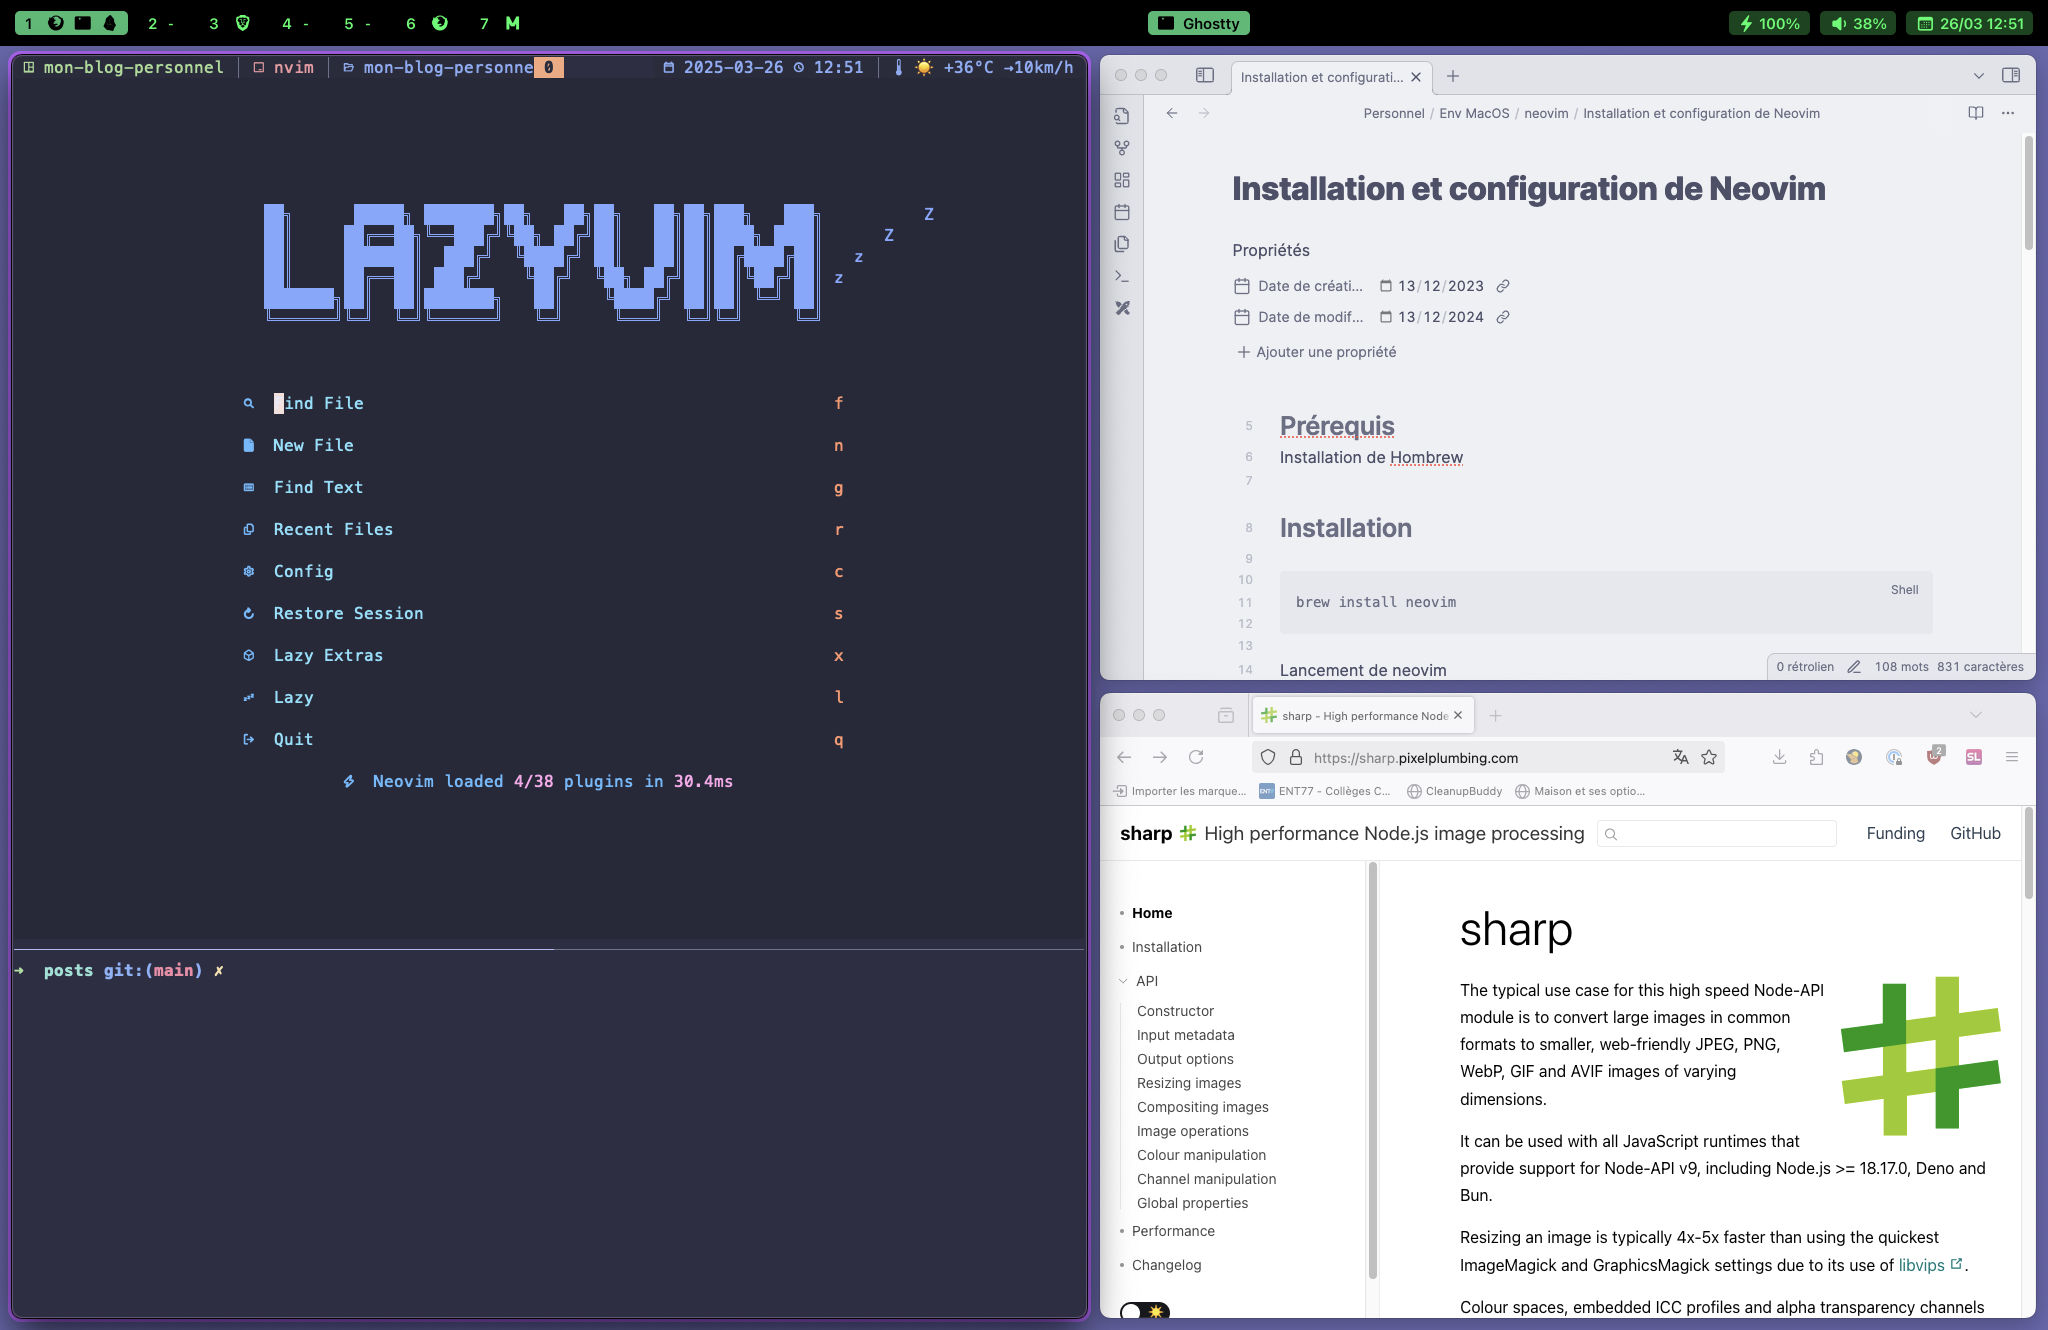Click the Firefox padlock site info icon
This screenshot has height=1330, width=2048.
(1296, 757)
